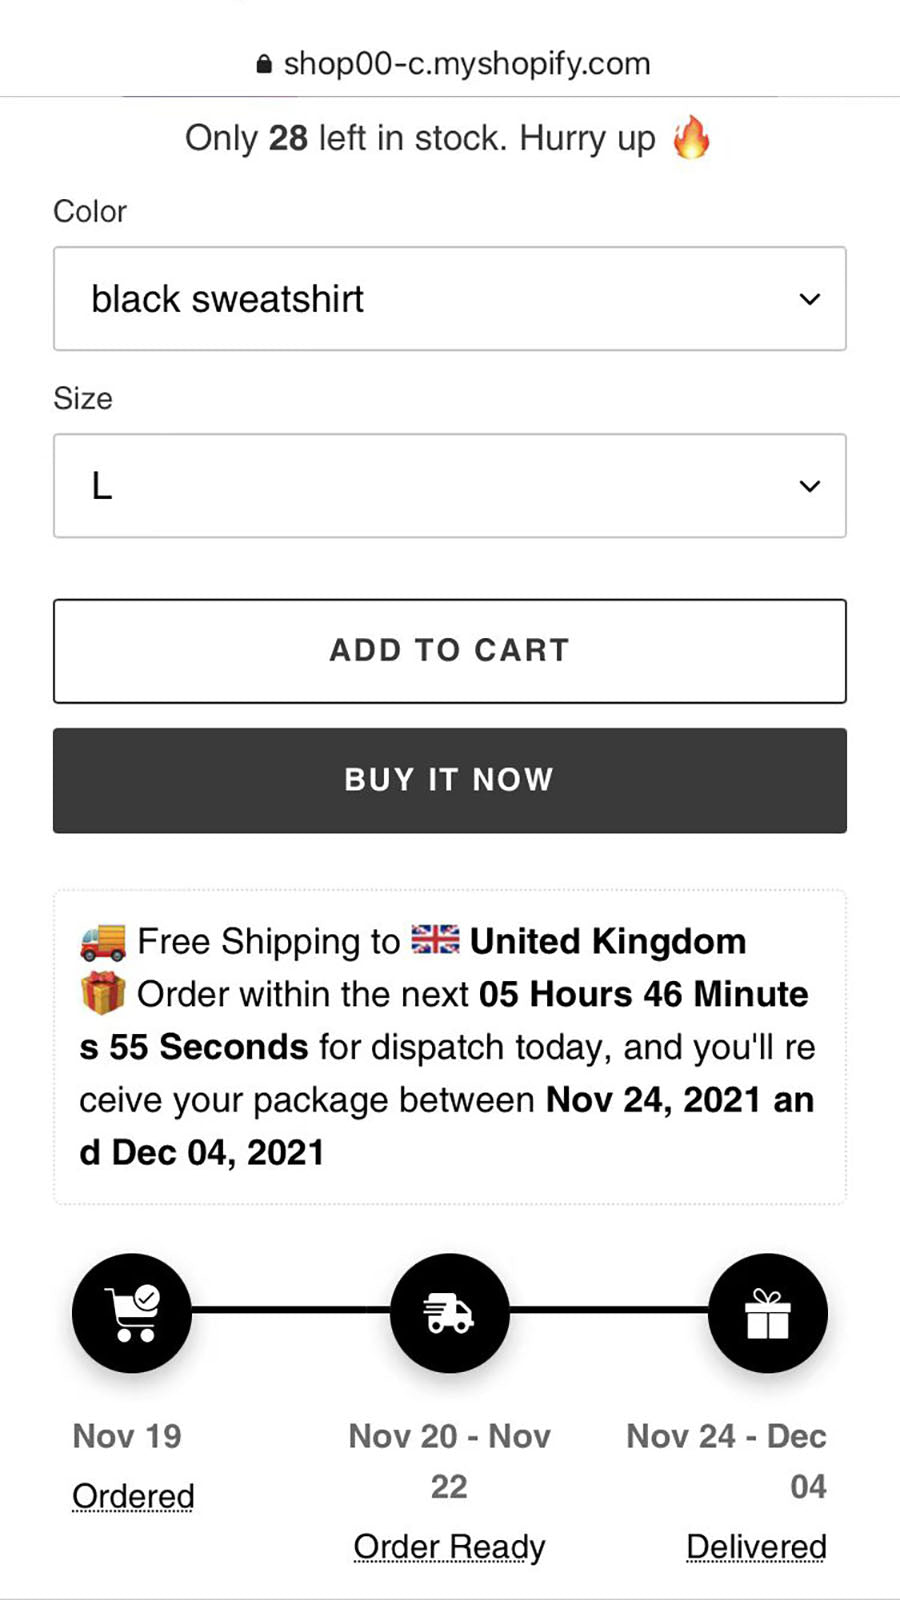This screenshot has height=1600, width=900.
Task: Click the fire emoji beside stock notice
Action: point(691,137)
